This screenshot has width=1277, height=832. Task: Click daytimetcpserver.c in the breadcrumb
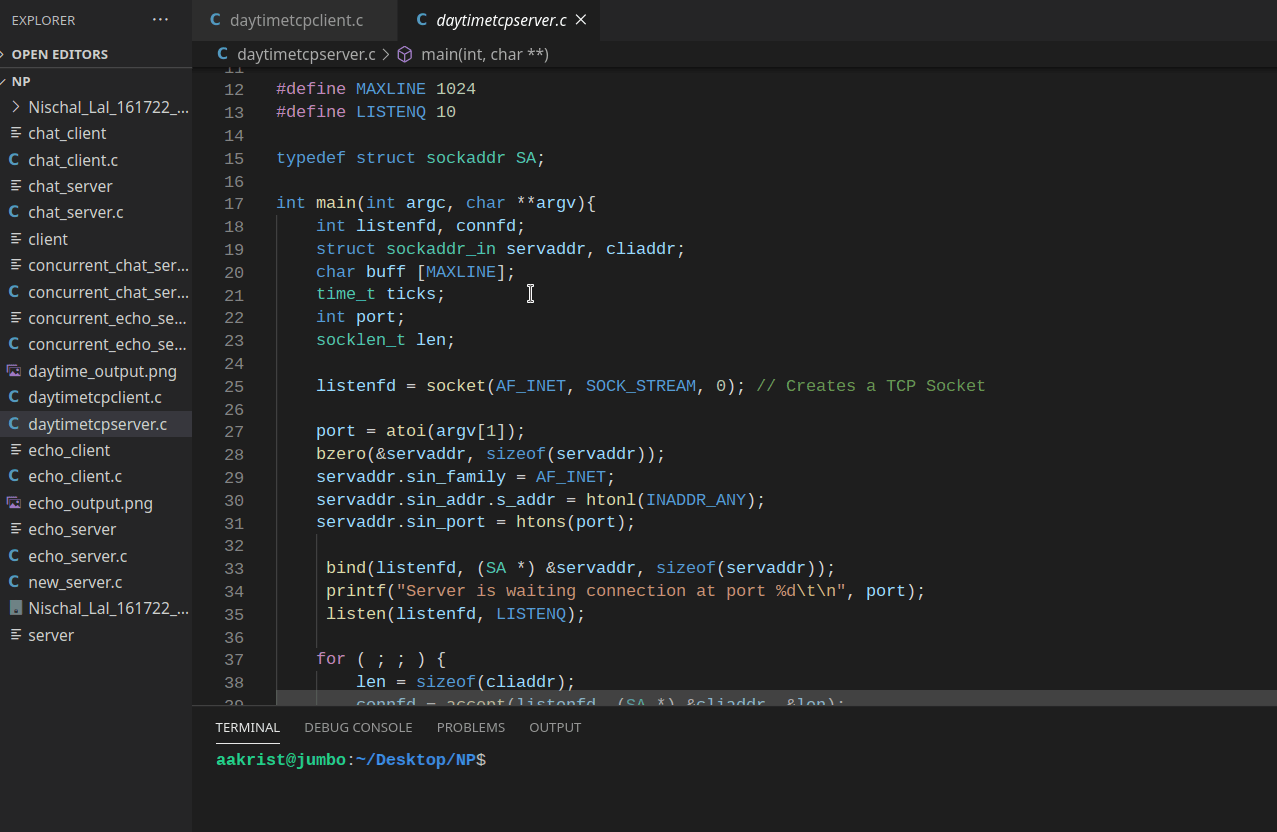click(306, 54)
